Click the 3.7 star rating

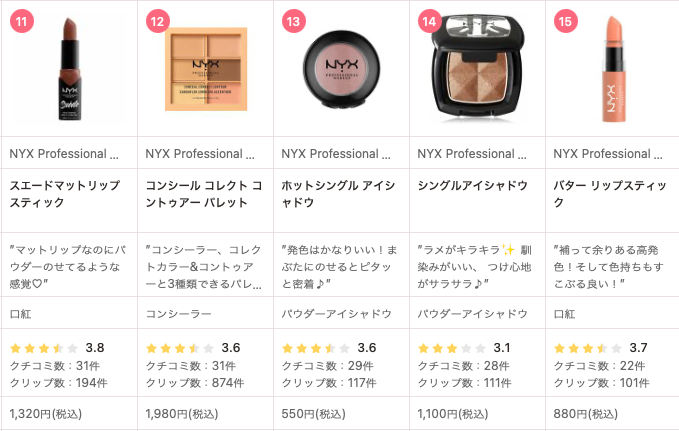click(600, 348)
